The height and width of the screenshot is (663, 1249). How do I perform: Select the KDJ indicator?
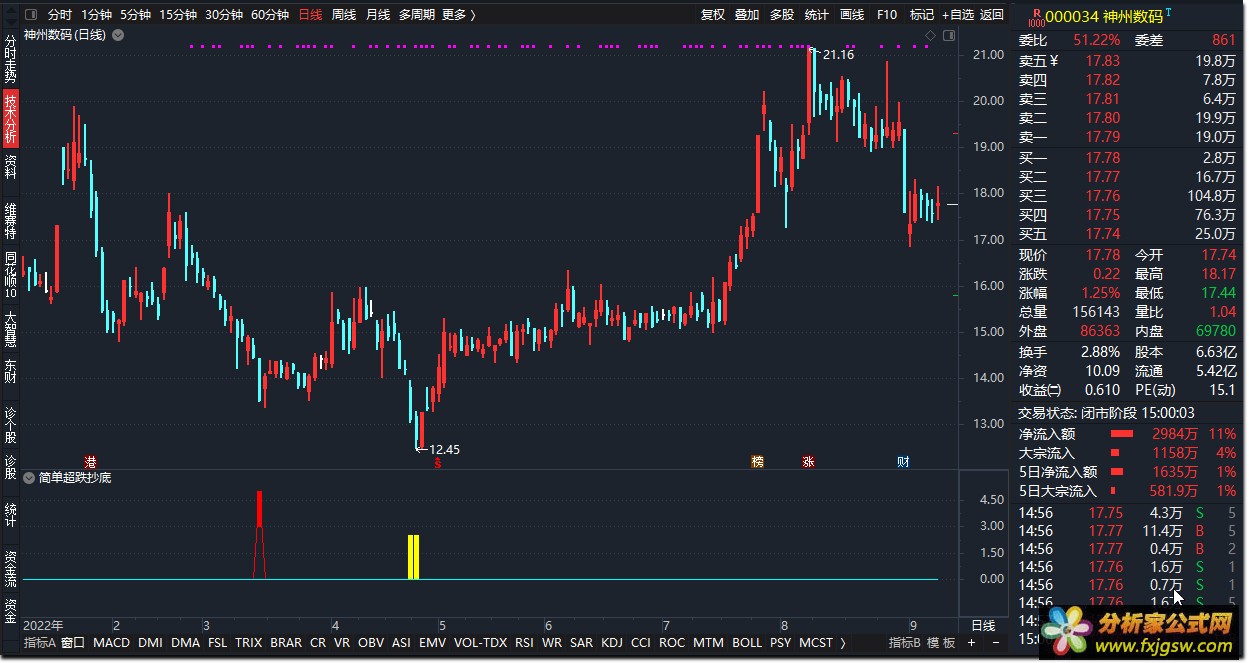coord(611,642)
